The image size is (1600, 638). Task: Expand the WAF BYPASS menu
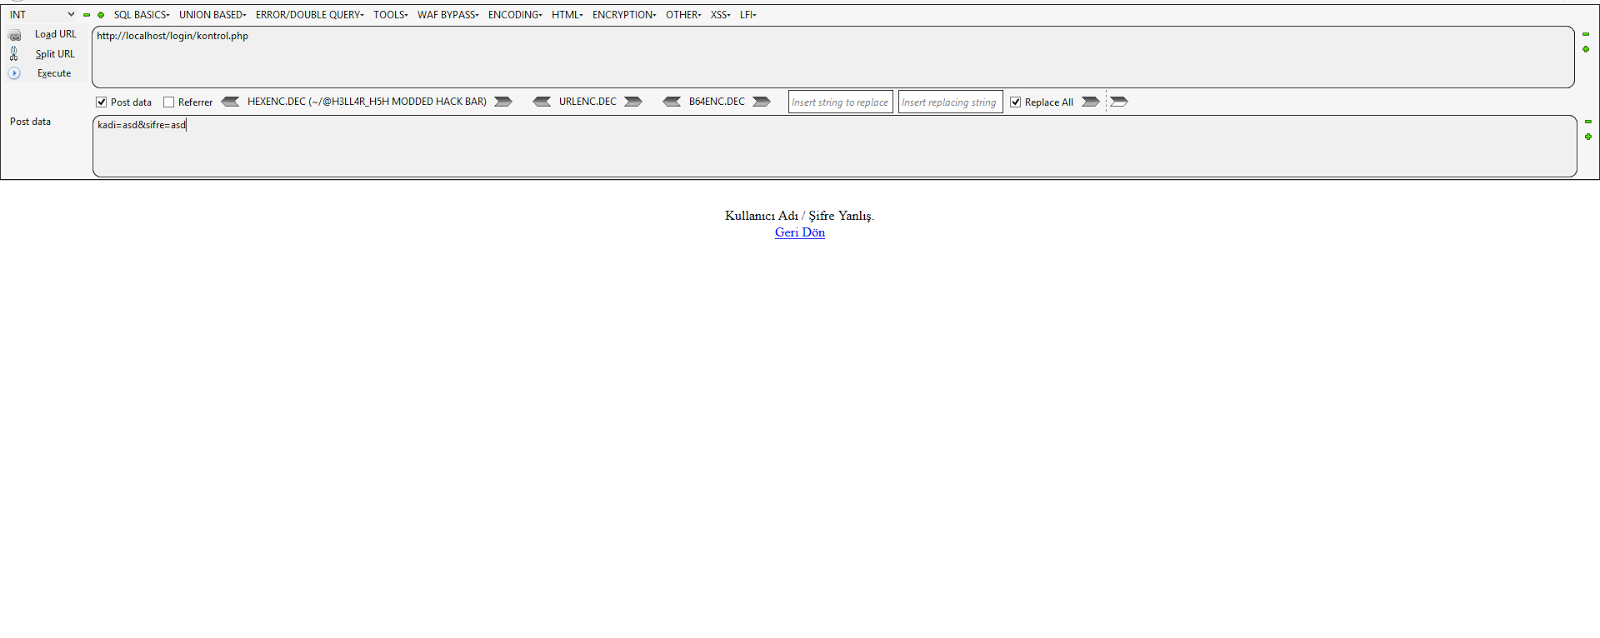coord(448,15)
